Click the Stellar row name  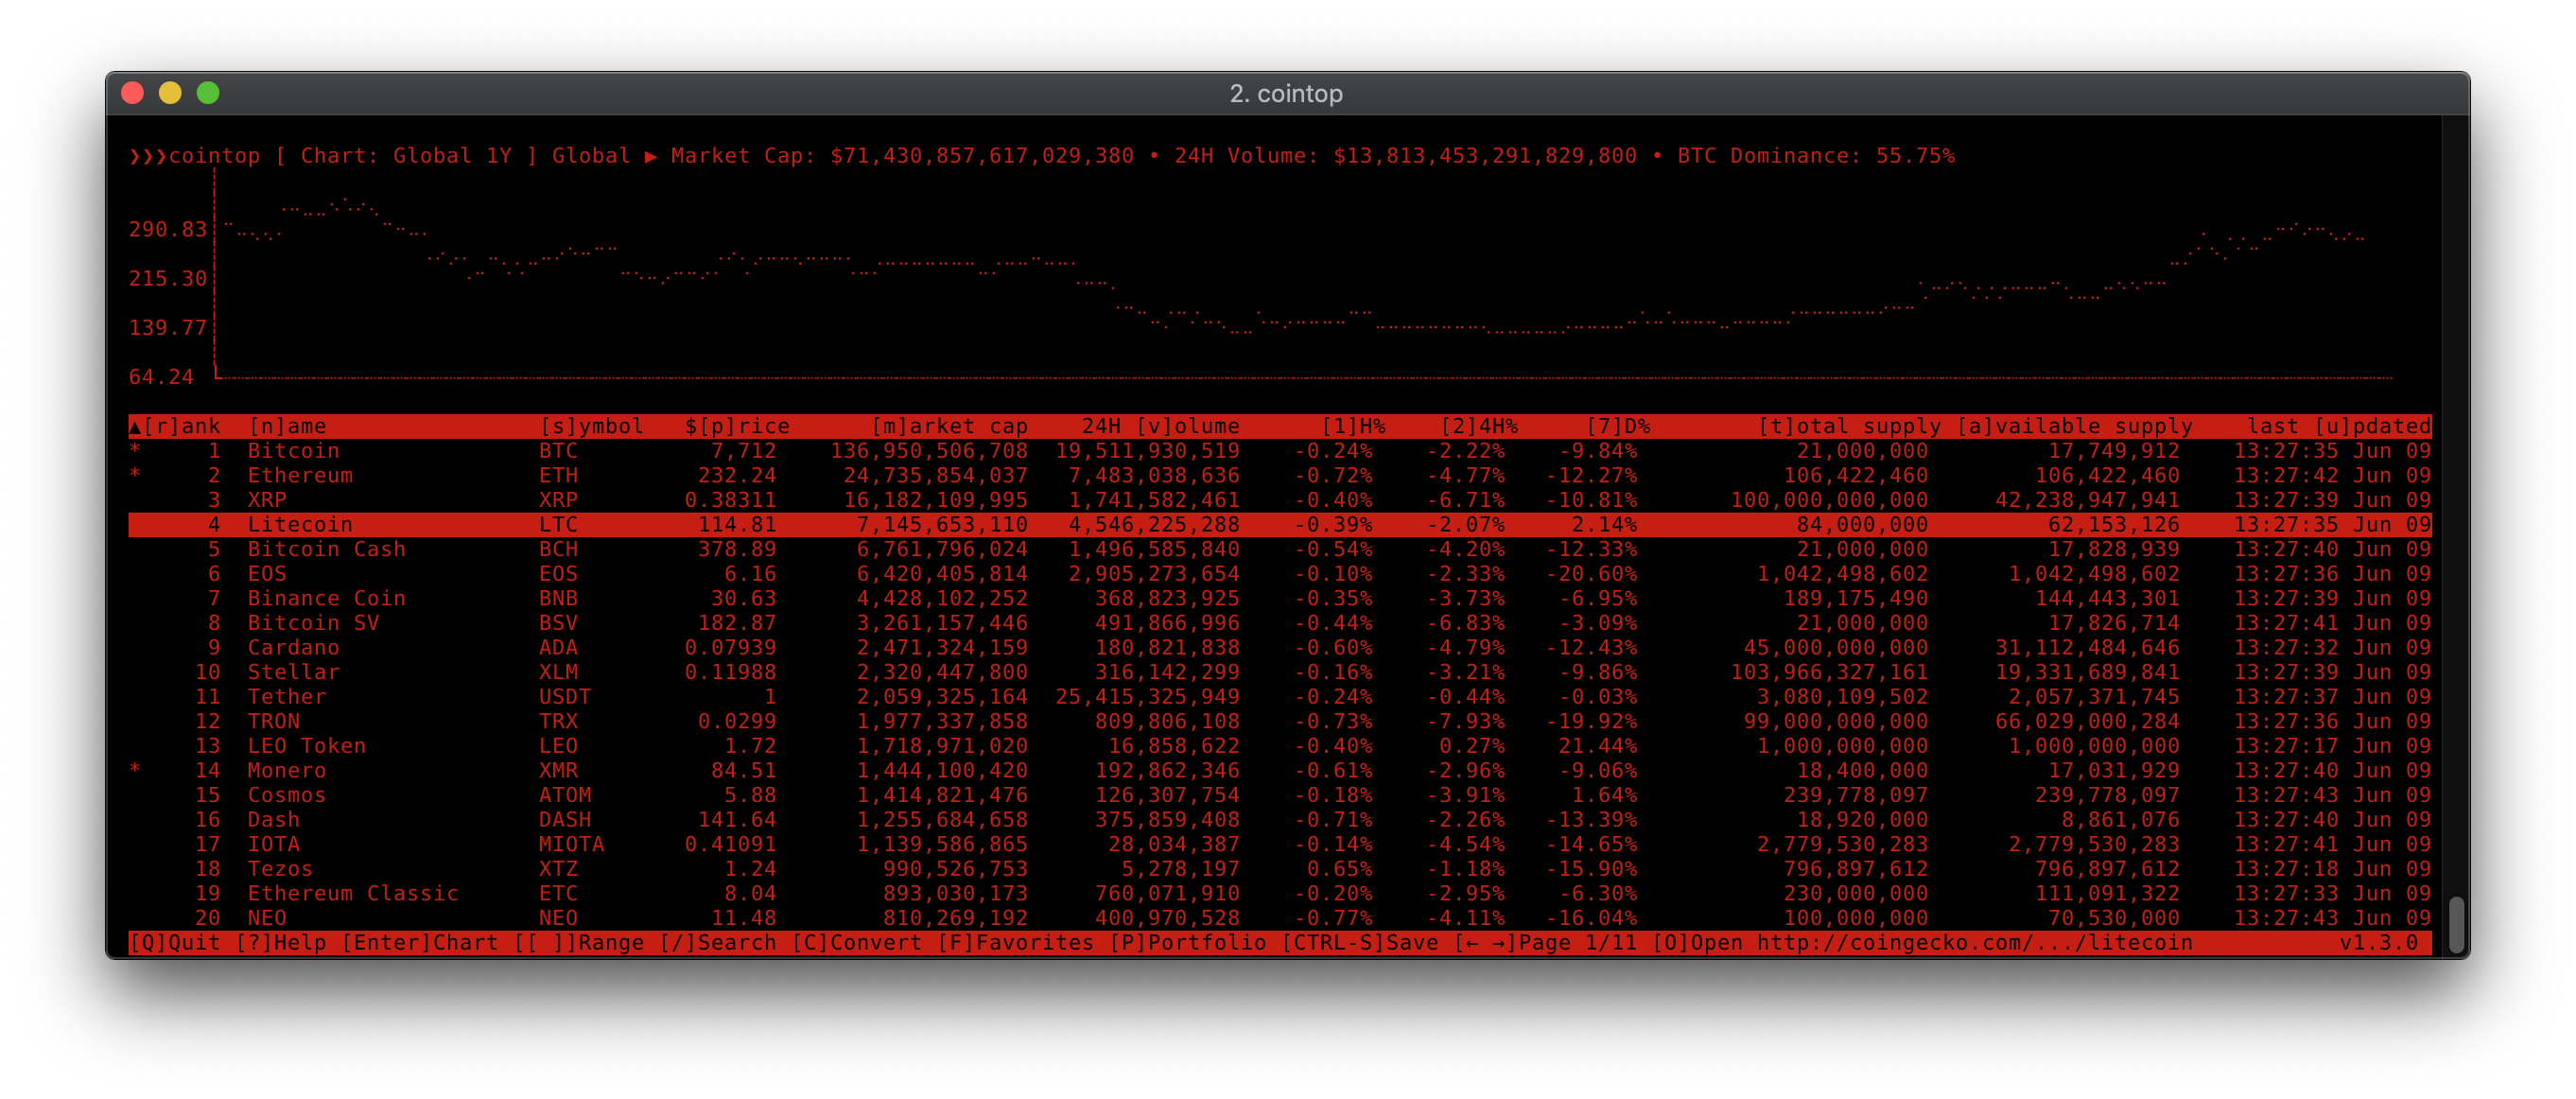(293, 672)
